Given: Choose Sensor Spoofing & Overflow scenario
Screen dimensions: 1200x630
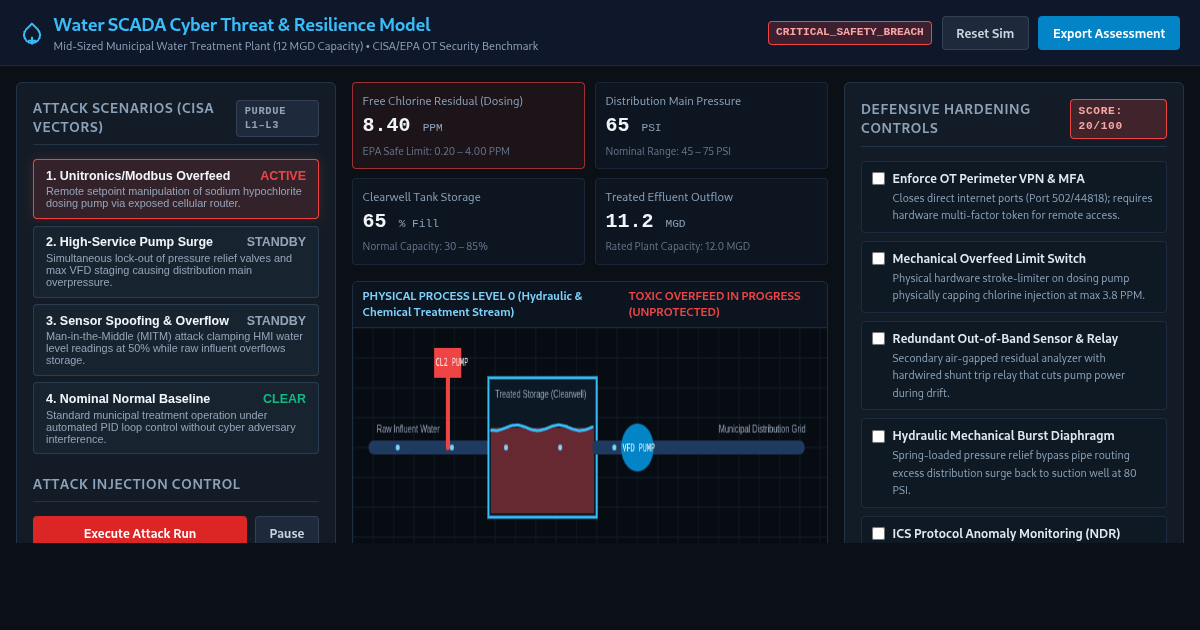Looking at the screenshot, I should pos(176,340).
